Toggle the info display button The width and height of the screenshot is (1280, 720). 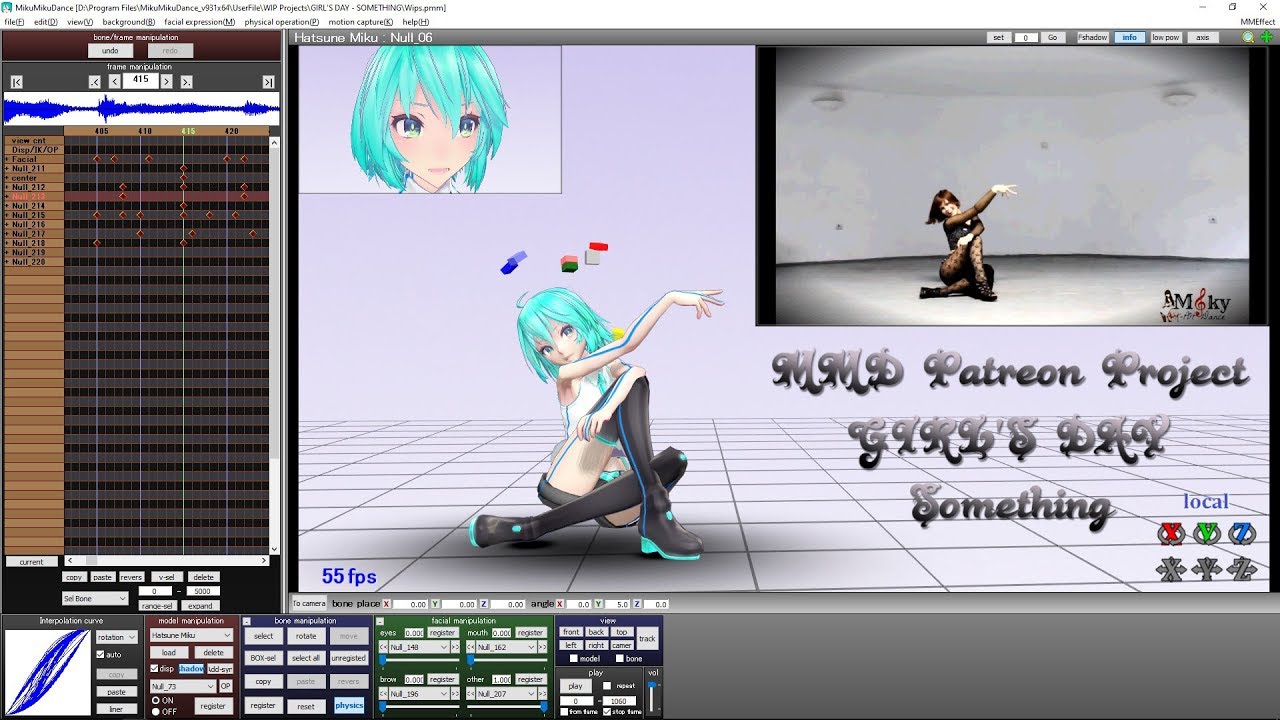(x=1129, y=37)
